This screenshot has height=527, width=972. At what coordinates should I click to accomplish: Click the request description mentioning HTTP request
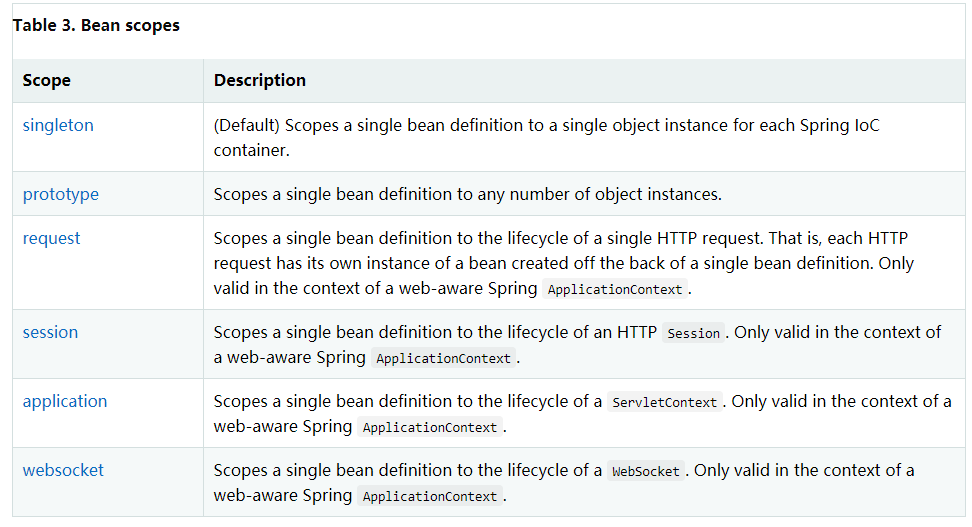(x=564, y=263)
